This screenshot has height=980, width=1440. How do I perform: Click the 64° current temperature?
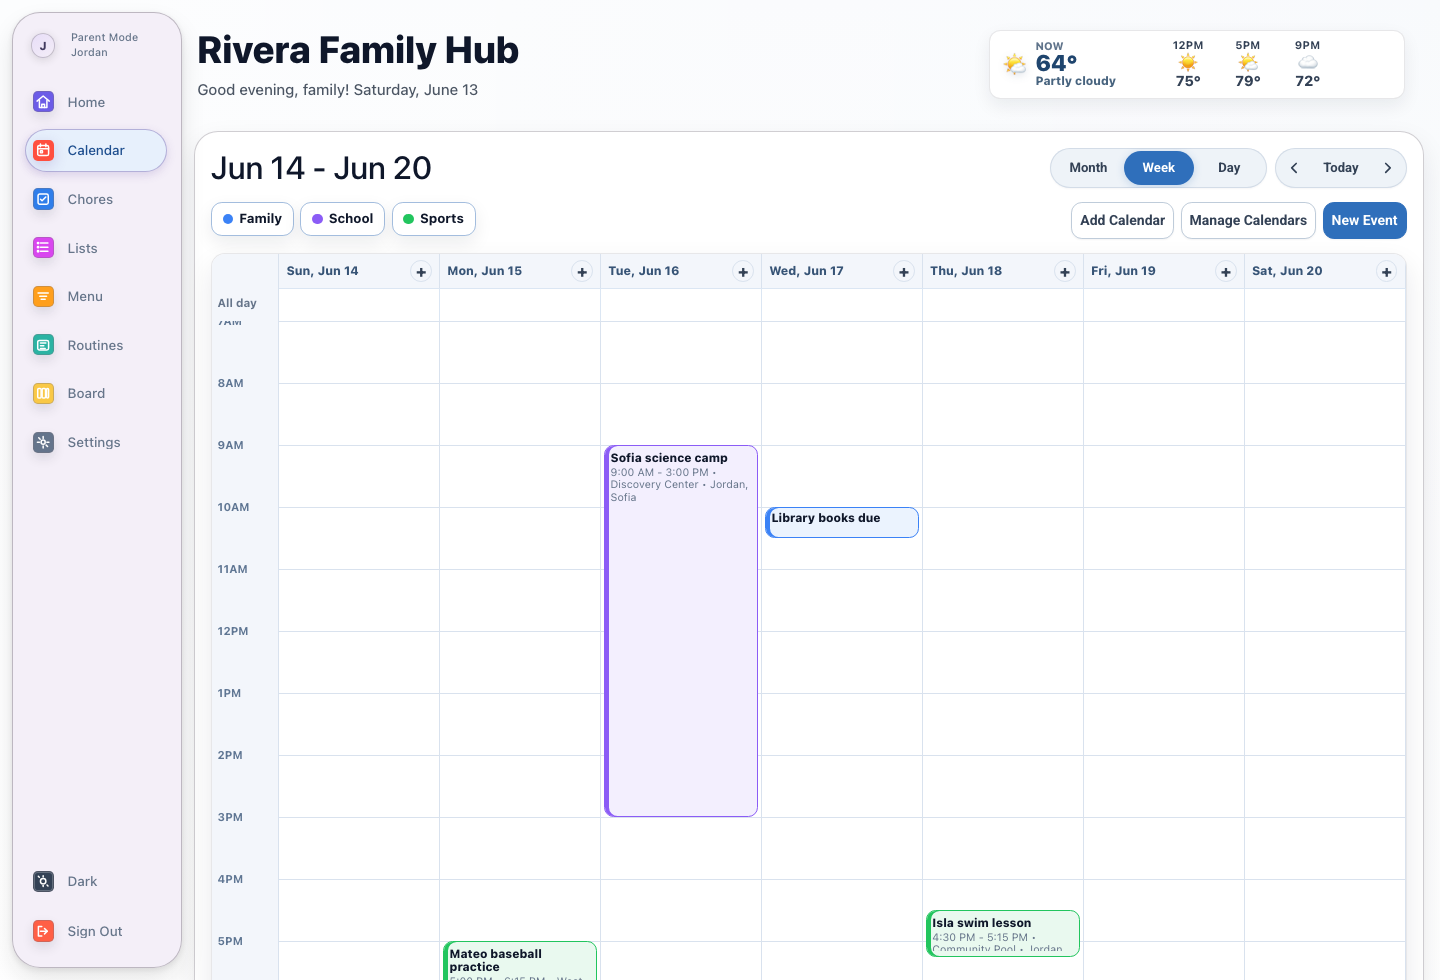[x=1056, y=63]
